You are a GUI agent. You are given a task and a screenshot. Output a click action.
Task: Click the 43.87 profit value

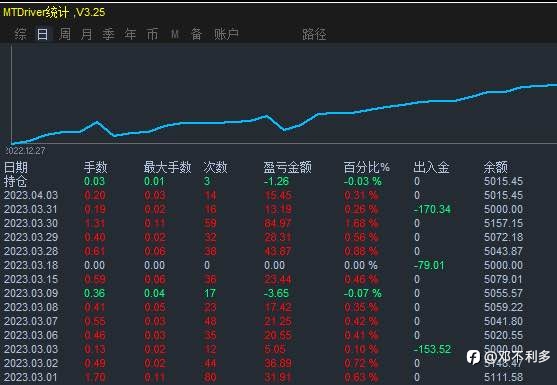point(278,251)
